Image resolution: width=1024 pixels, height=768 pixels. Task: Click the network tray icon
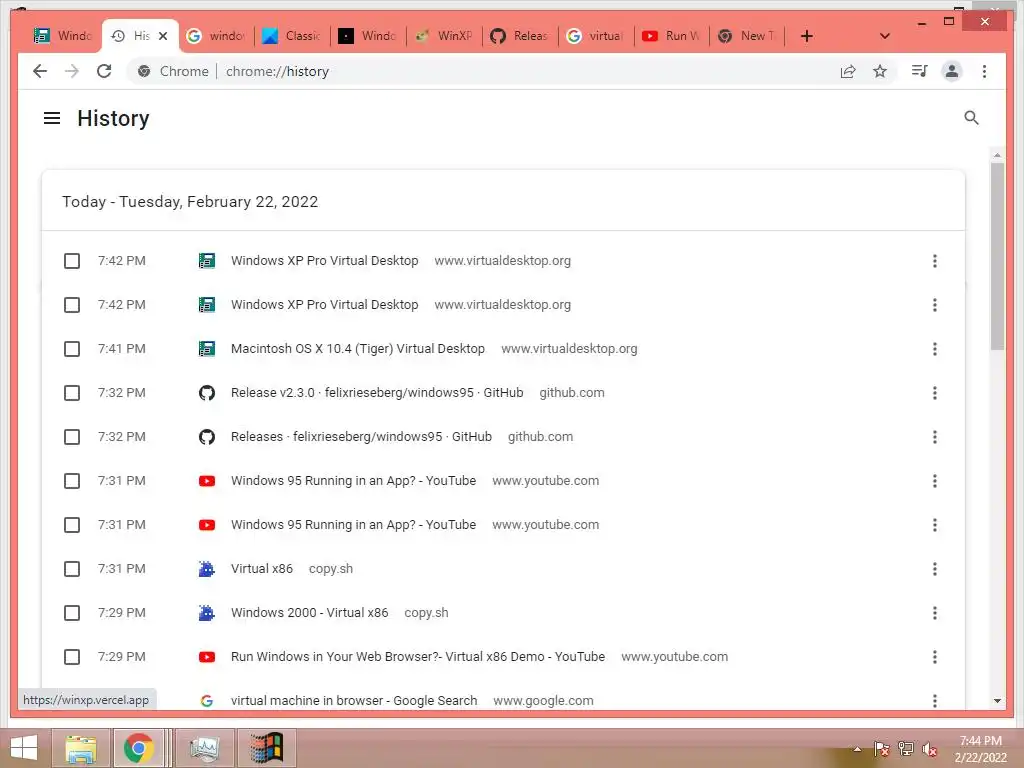click(906, 749)
